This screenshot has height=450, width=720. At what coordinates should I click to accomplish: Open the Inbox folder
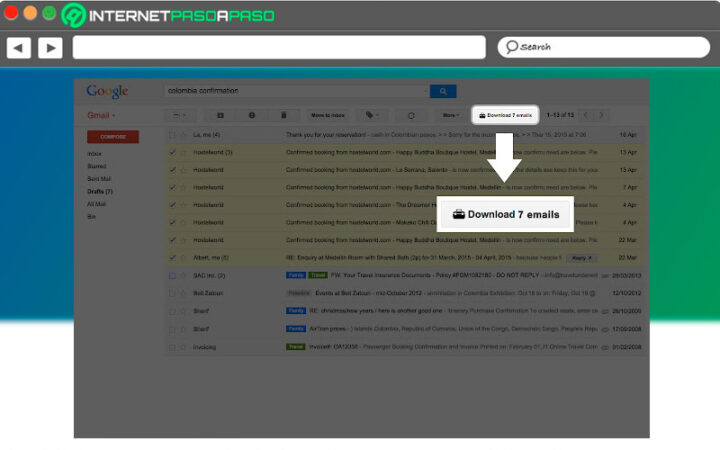pos(94,154)
